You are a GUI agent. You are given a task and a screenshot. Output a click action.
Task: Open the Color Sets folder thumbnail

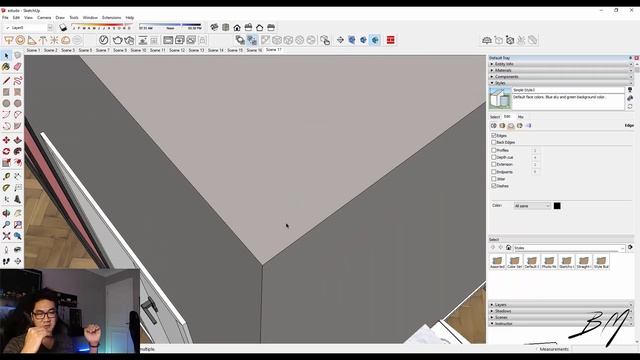coord(514,262)
